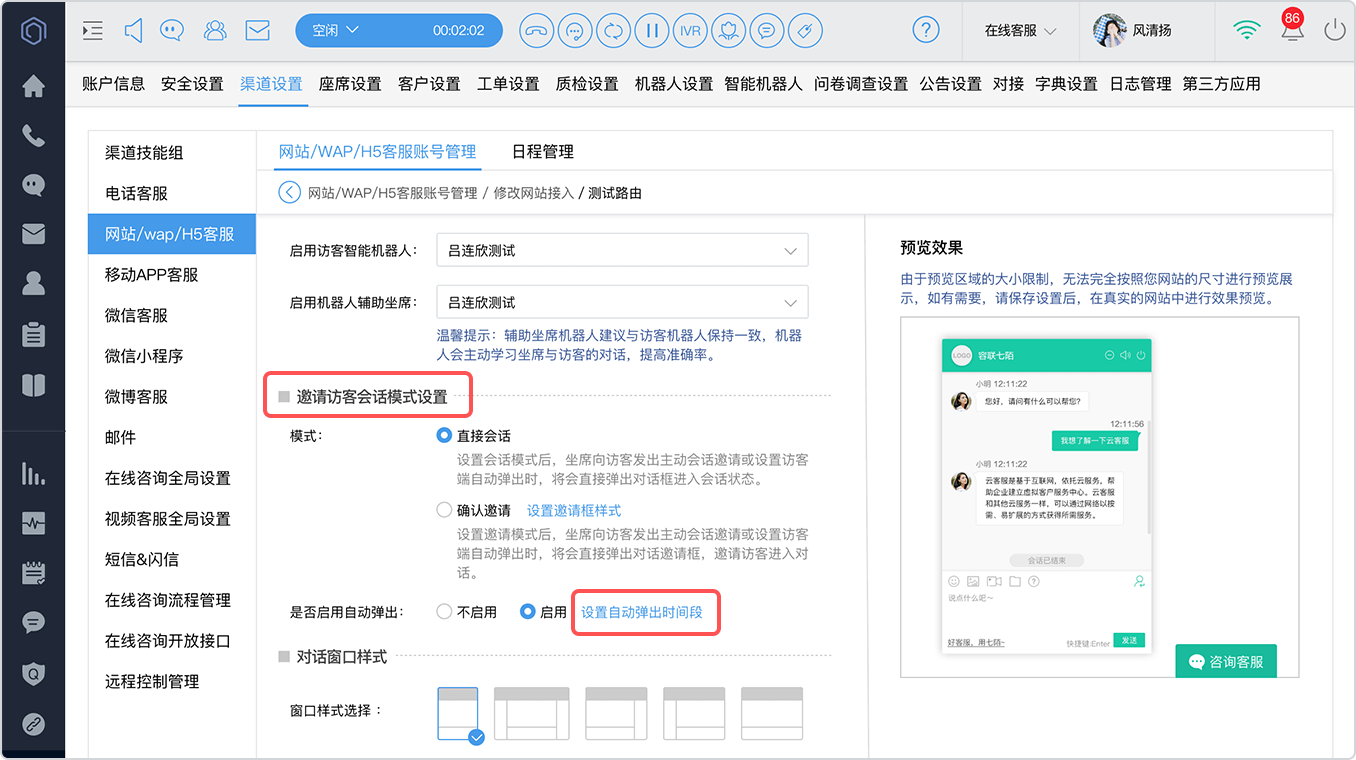Screen dimensions: 1356x760
Task: Click the green 咨询客服 preview button
Action: (1226, 661)
